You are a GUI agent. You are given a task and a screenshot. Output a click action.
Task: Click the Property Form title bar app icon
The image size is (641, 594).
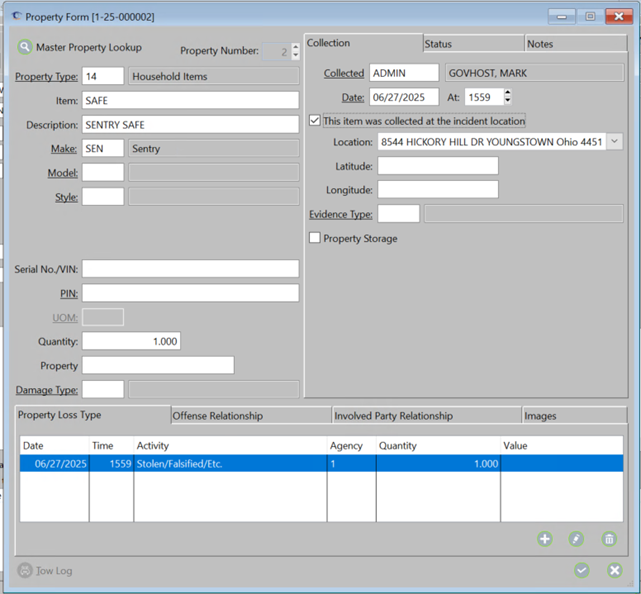(17, 17)
